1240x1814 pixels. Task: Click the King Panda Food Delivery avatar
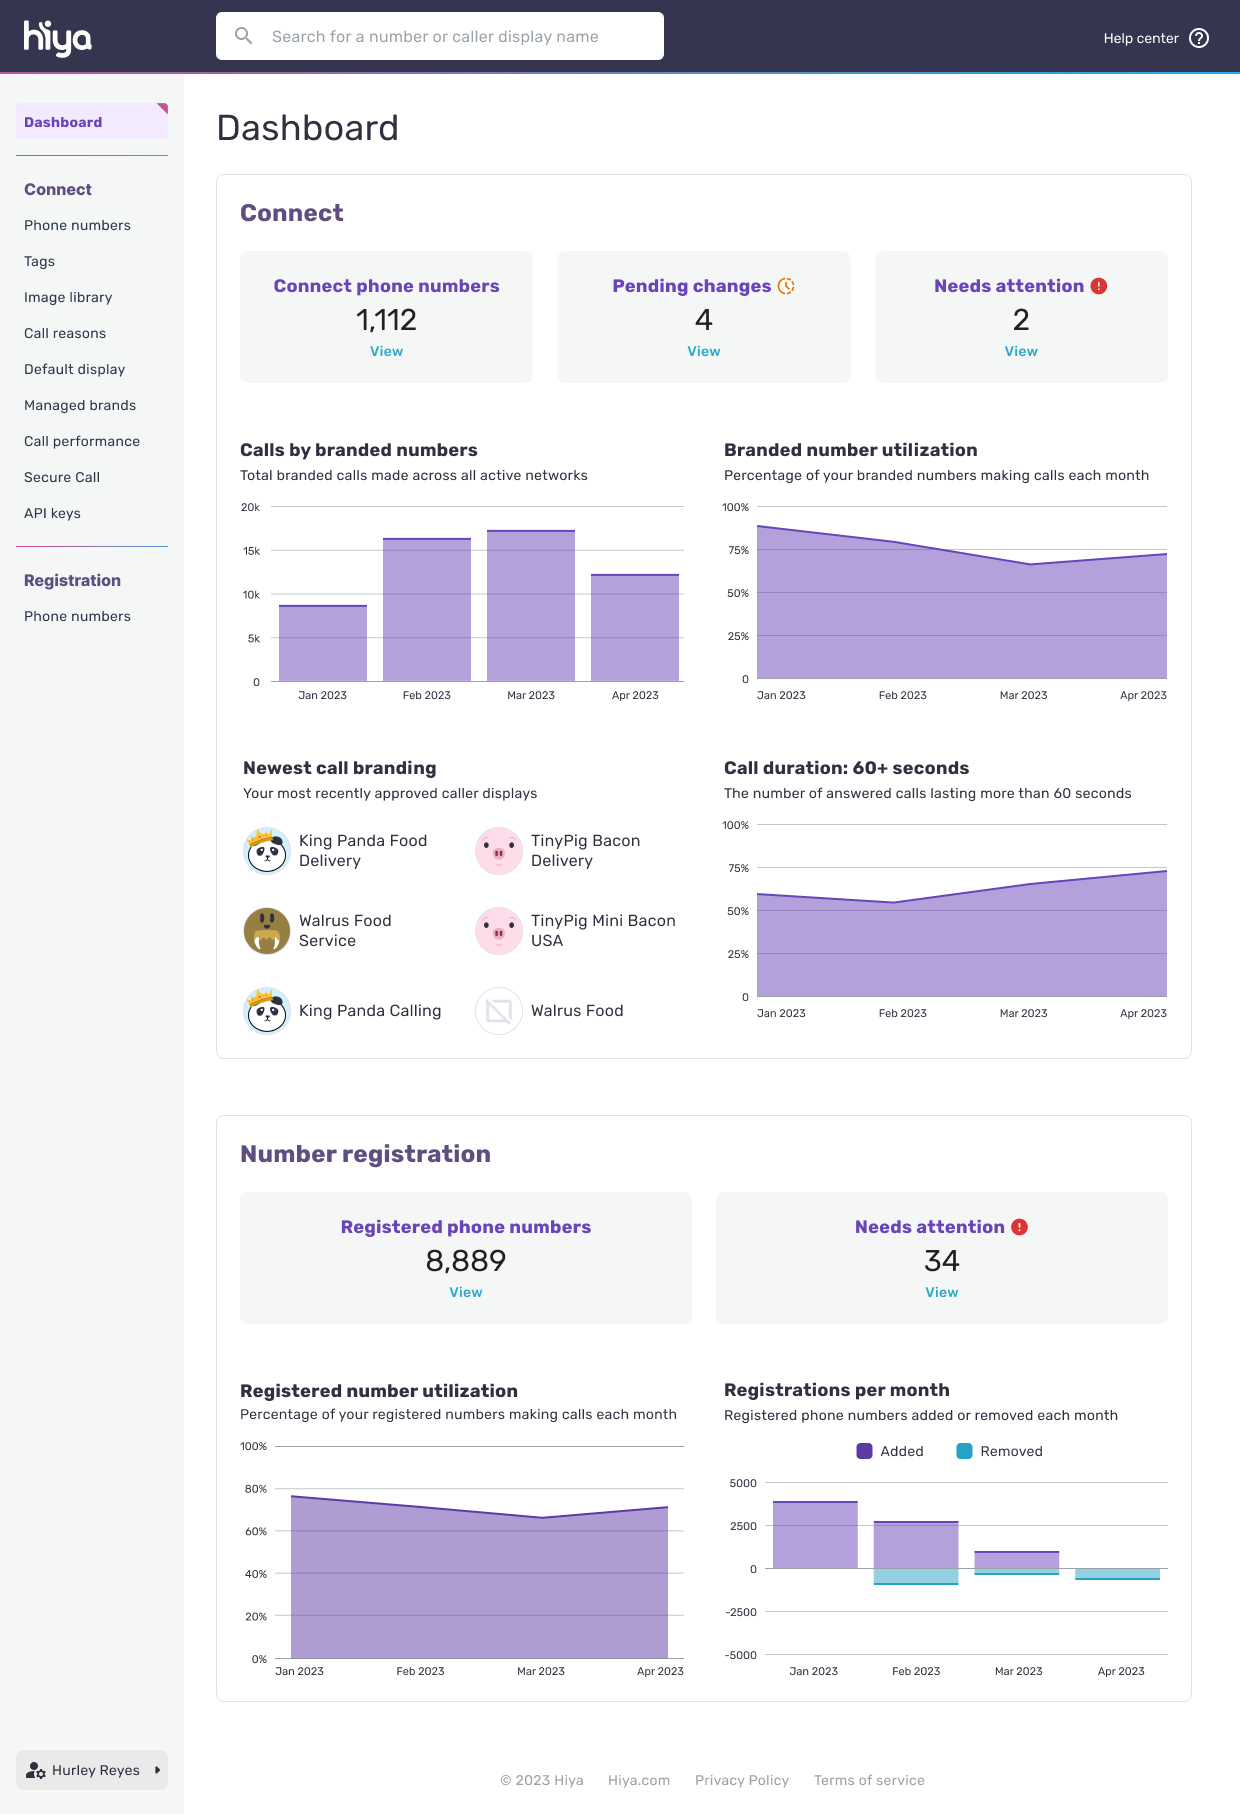coord(267,851)
